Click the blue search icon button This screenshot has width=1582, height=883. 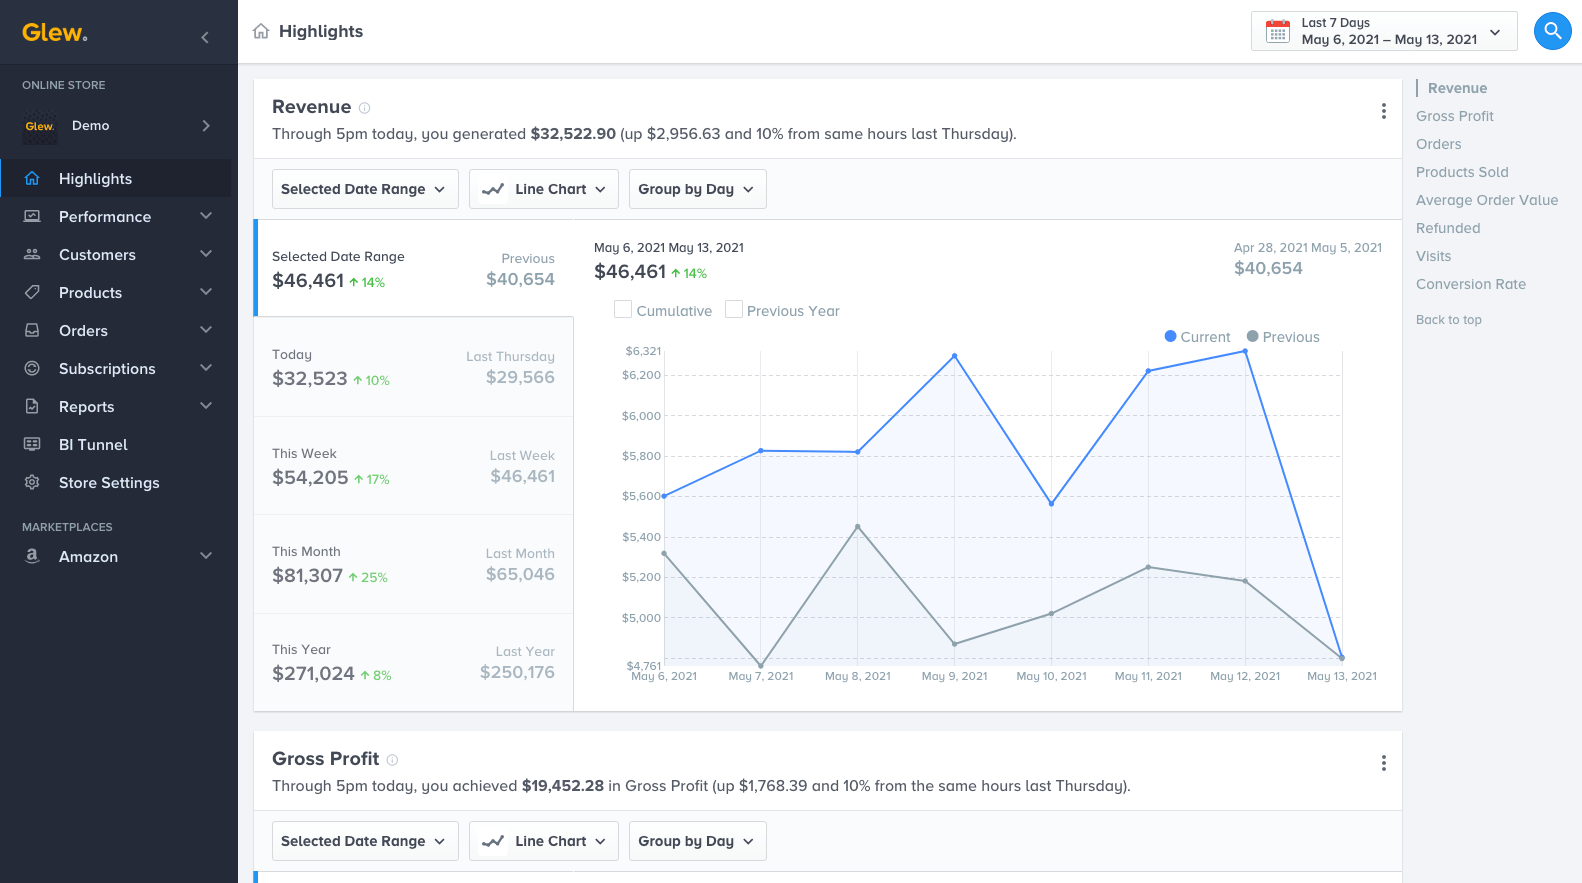pos(1552,31)
